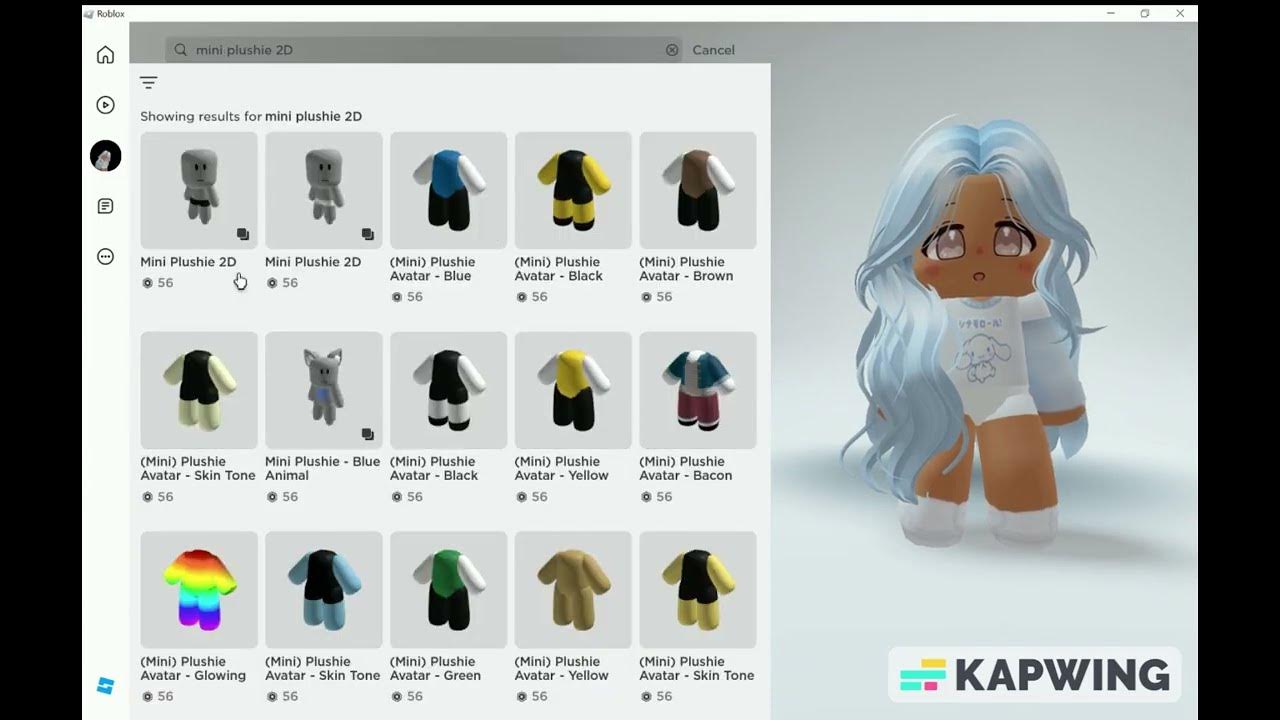Open the Discover play icon in the sidebar

(105, 105)
